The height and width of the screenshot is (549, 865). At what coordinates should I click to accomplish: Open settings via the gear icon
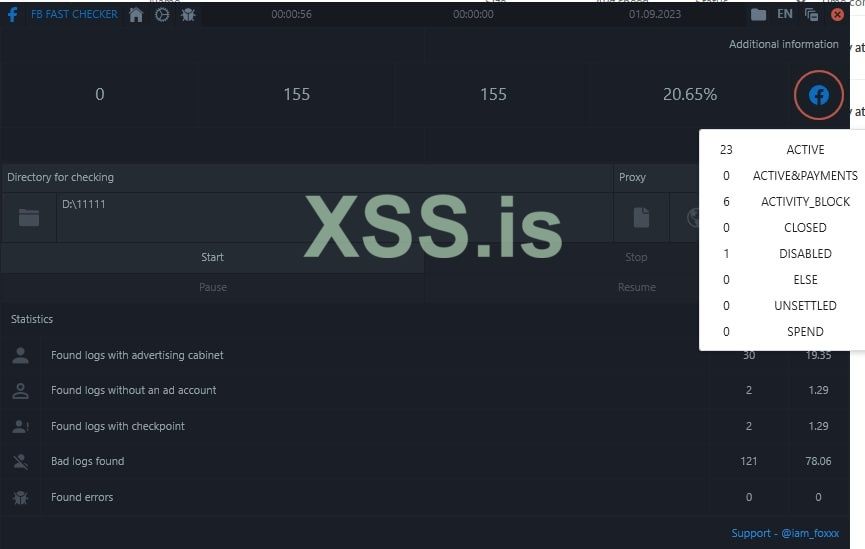click(x=162, y=15)
